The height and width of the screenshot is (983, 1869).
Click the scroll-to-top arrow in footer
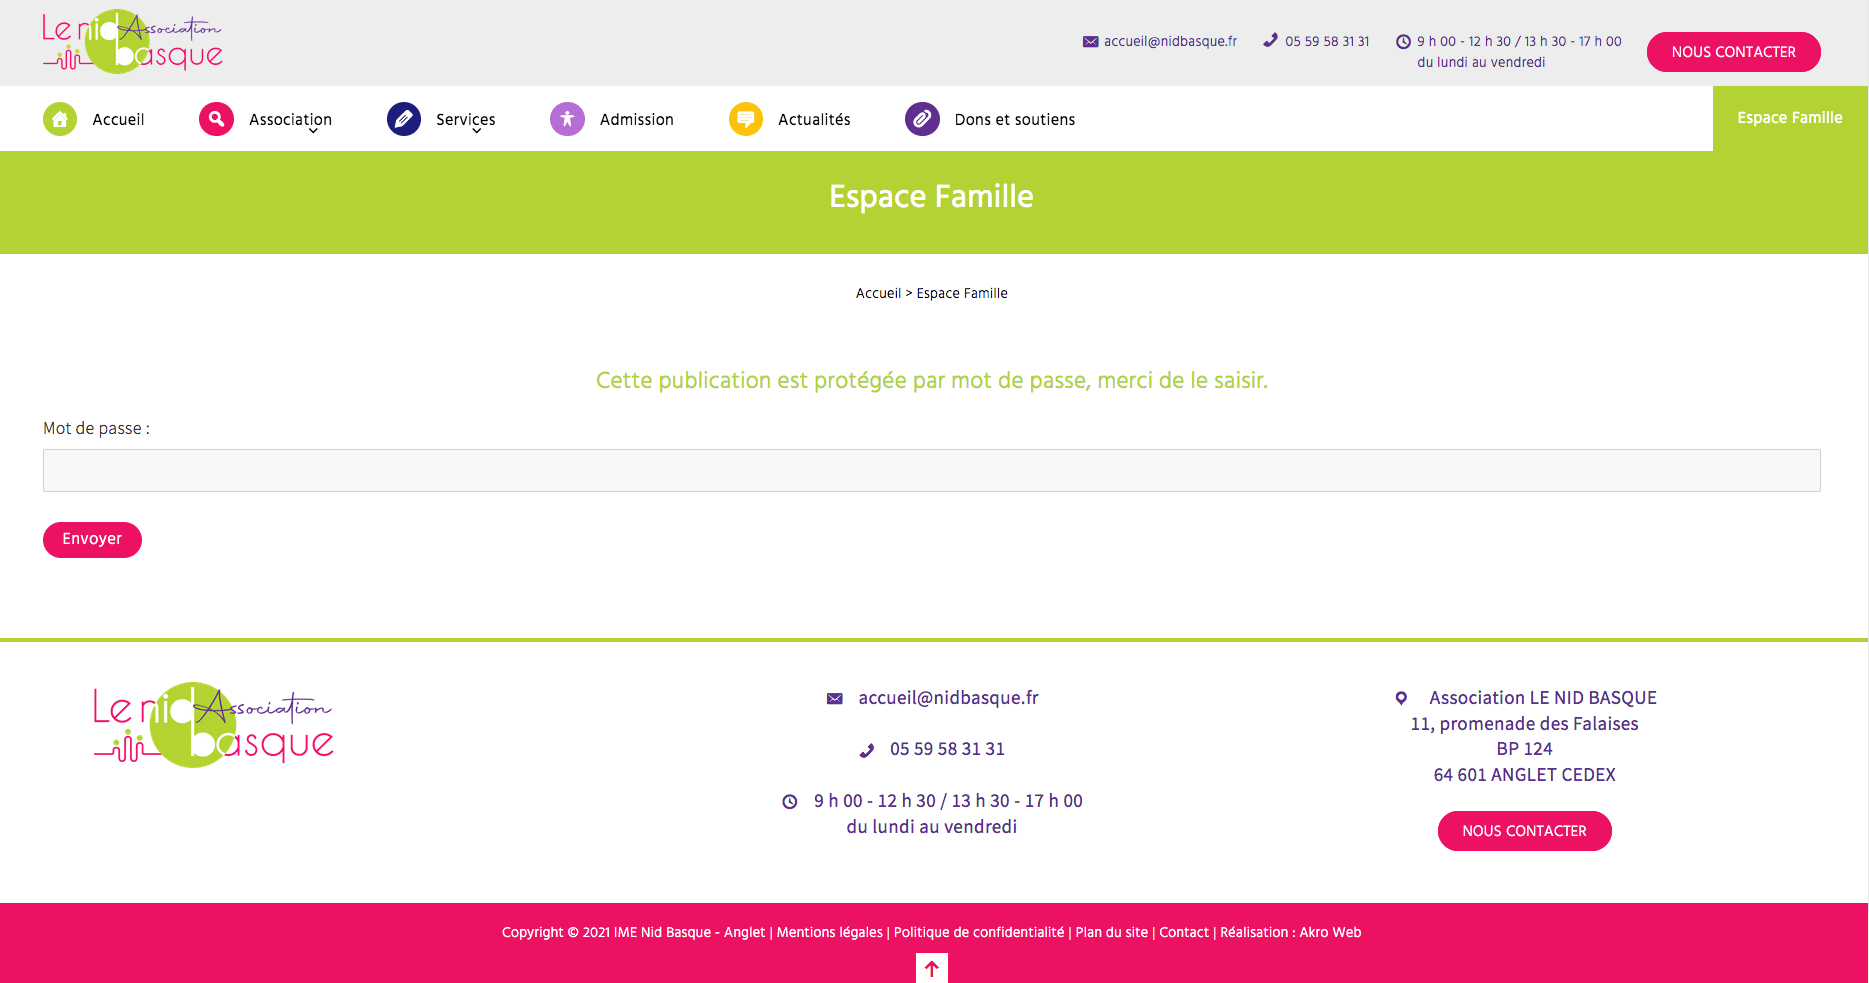pos(932,968)
